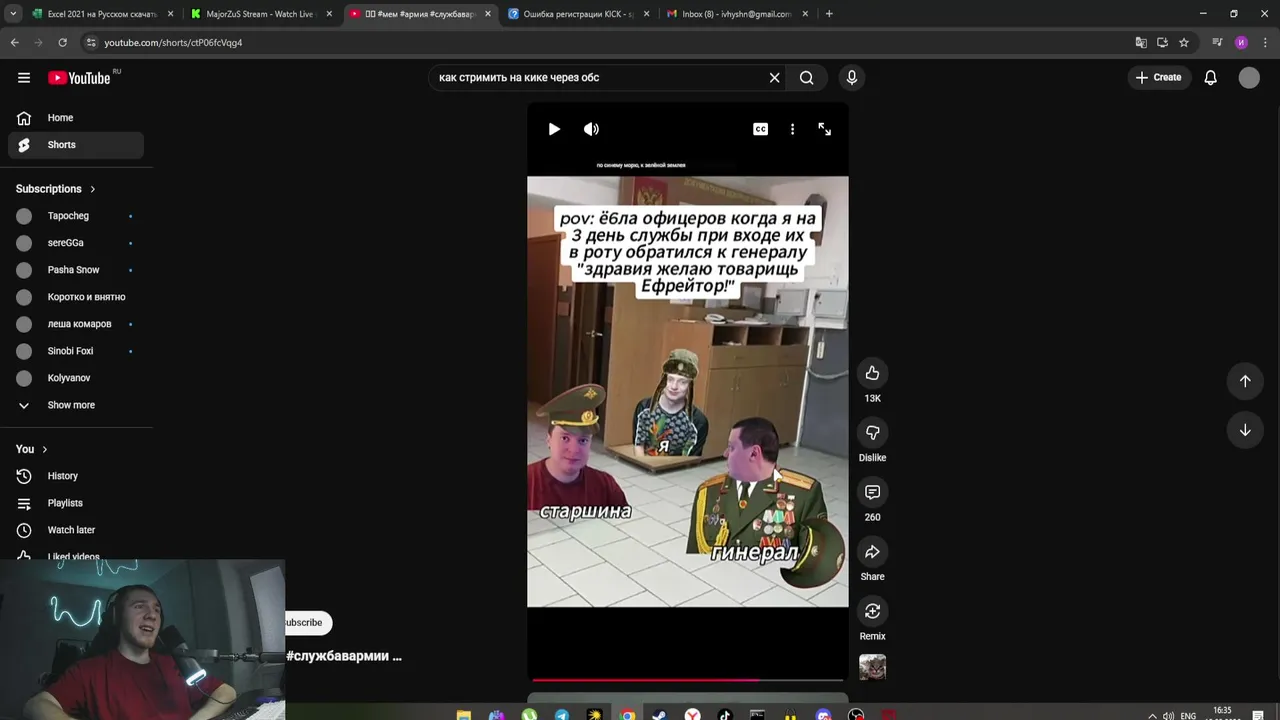
Task: Open the Short's three-dot more options
Action: tap(792, 129)
